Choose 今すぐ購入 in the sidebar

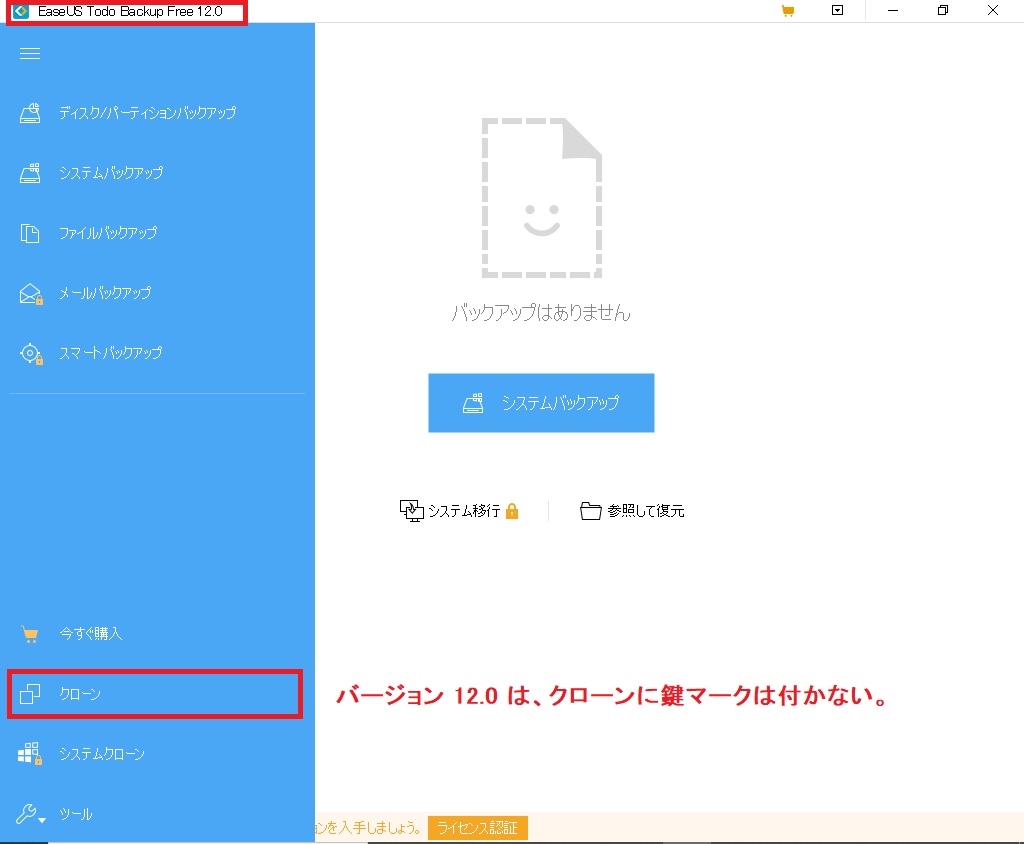click(x=91, y=634)
